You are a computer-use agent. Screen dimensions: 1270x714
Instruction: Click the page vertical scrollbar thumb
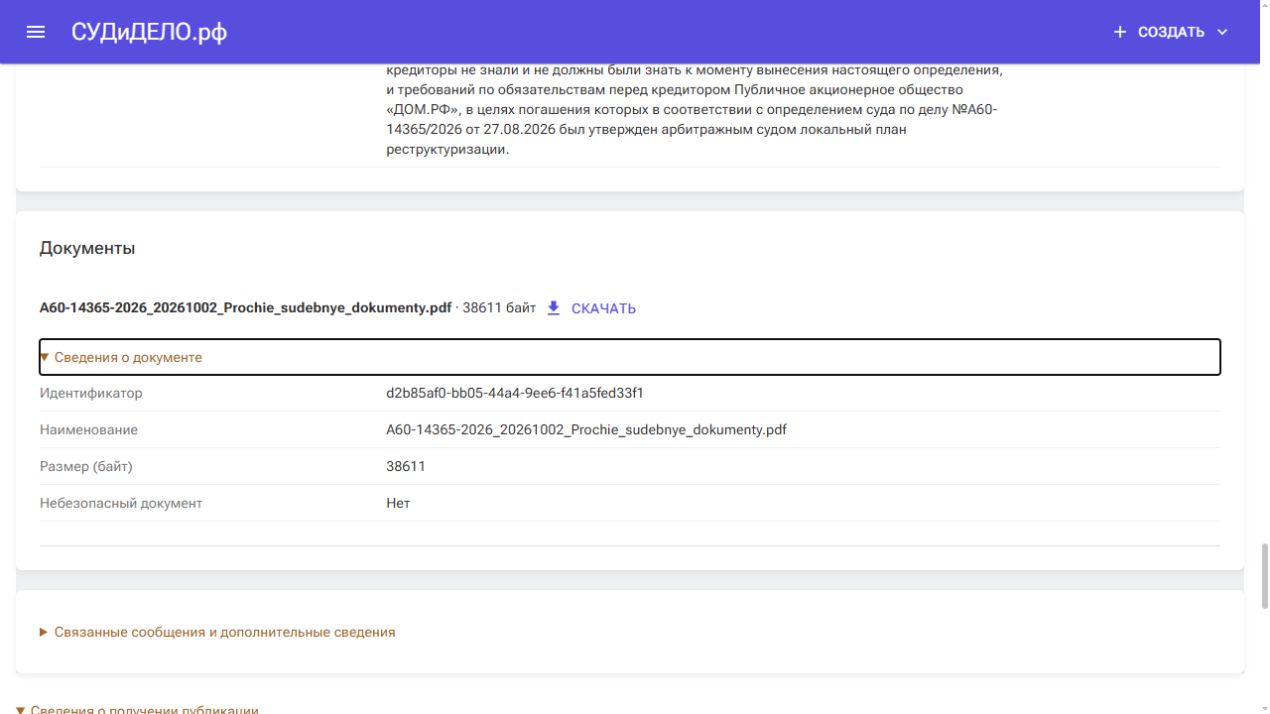pos(1264,576)
